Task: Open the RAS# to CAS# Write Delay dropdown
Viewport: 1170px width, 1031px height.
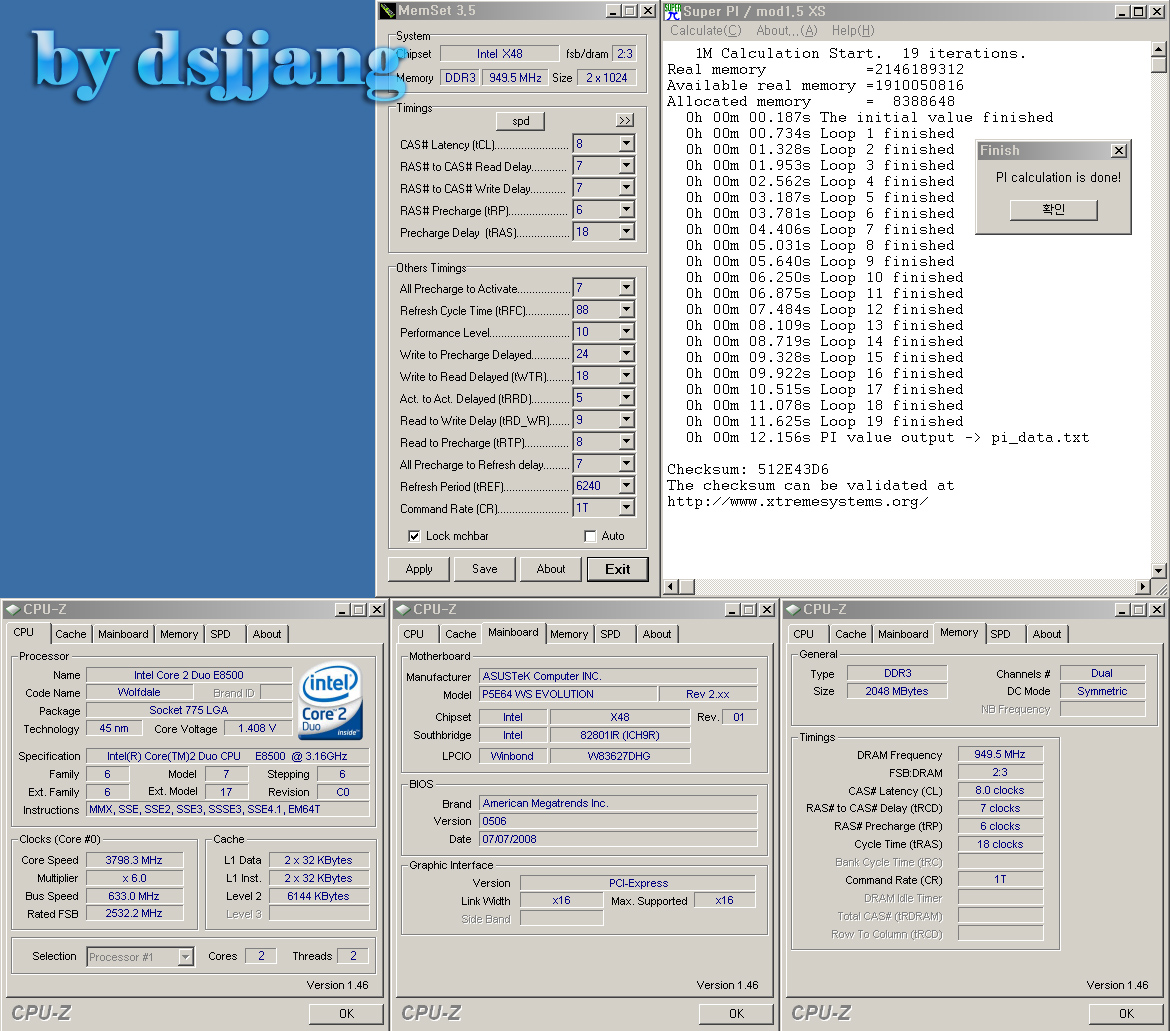Action: point(627,188)
